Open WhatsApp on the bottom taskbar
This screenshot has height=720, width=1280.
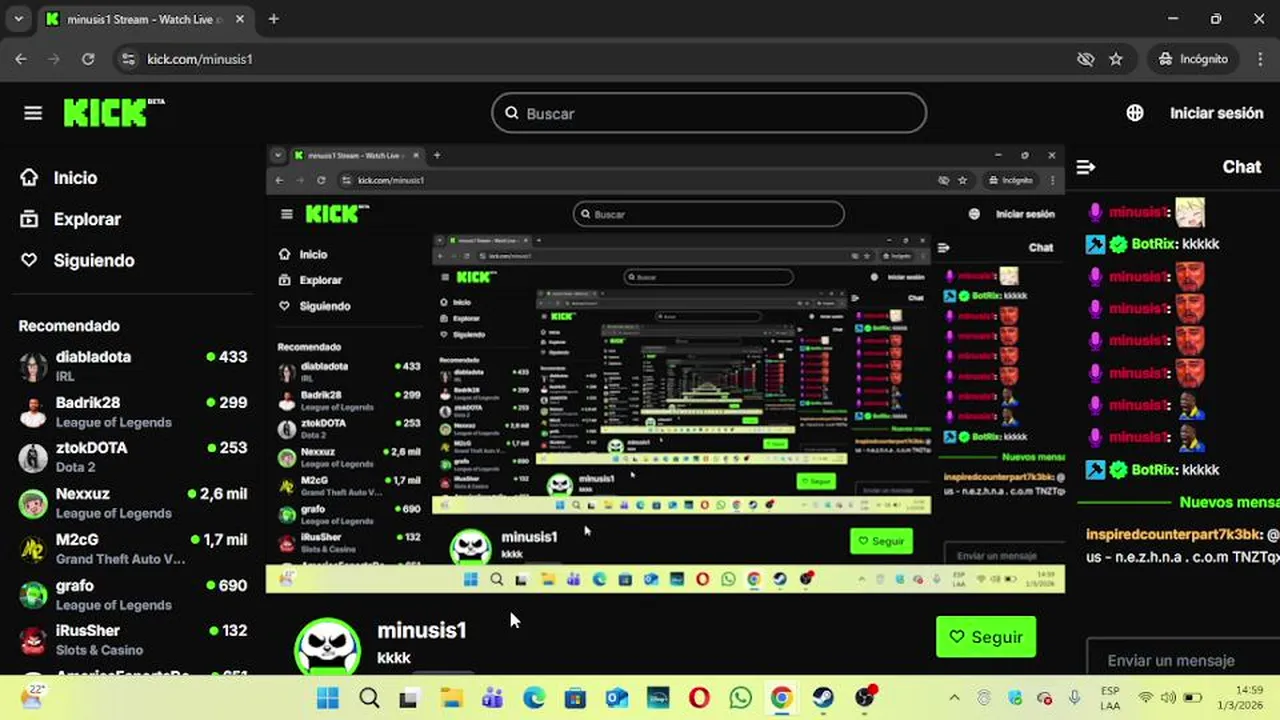pos(740,698)
